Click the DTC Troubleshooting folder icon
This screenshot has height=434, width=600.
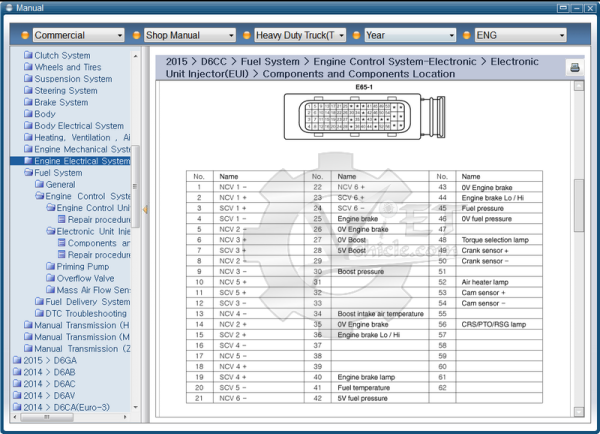tap(39, 313)
